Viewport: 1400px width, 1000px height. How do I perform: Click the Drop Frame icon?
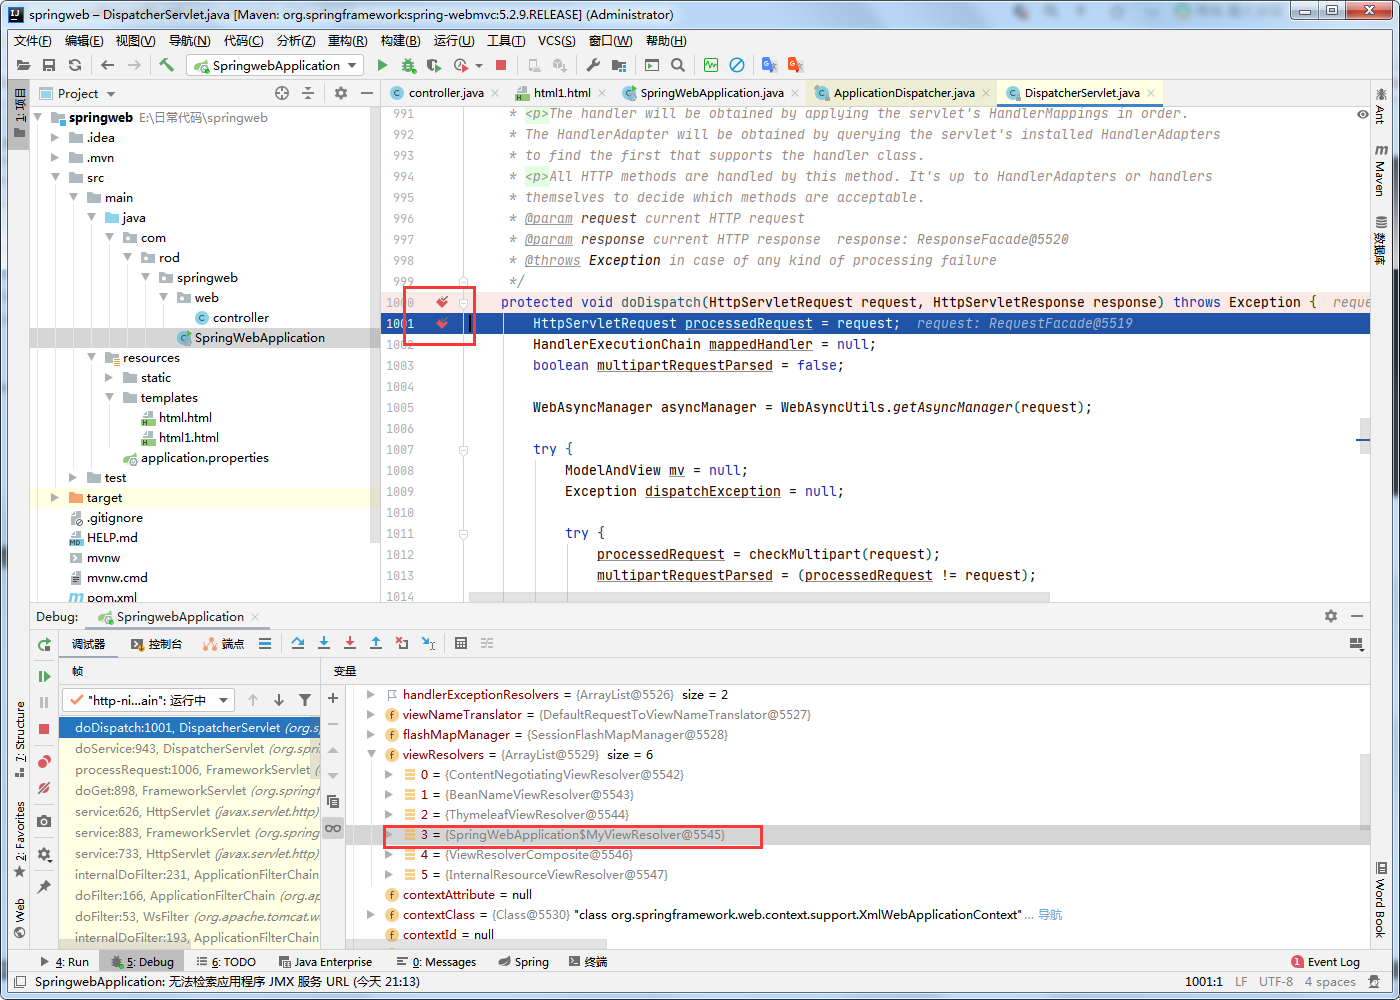pyautogui.click(x=402, y=643)
